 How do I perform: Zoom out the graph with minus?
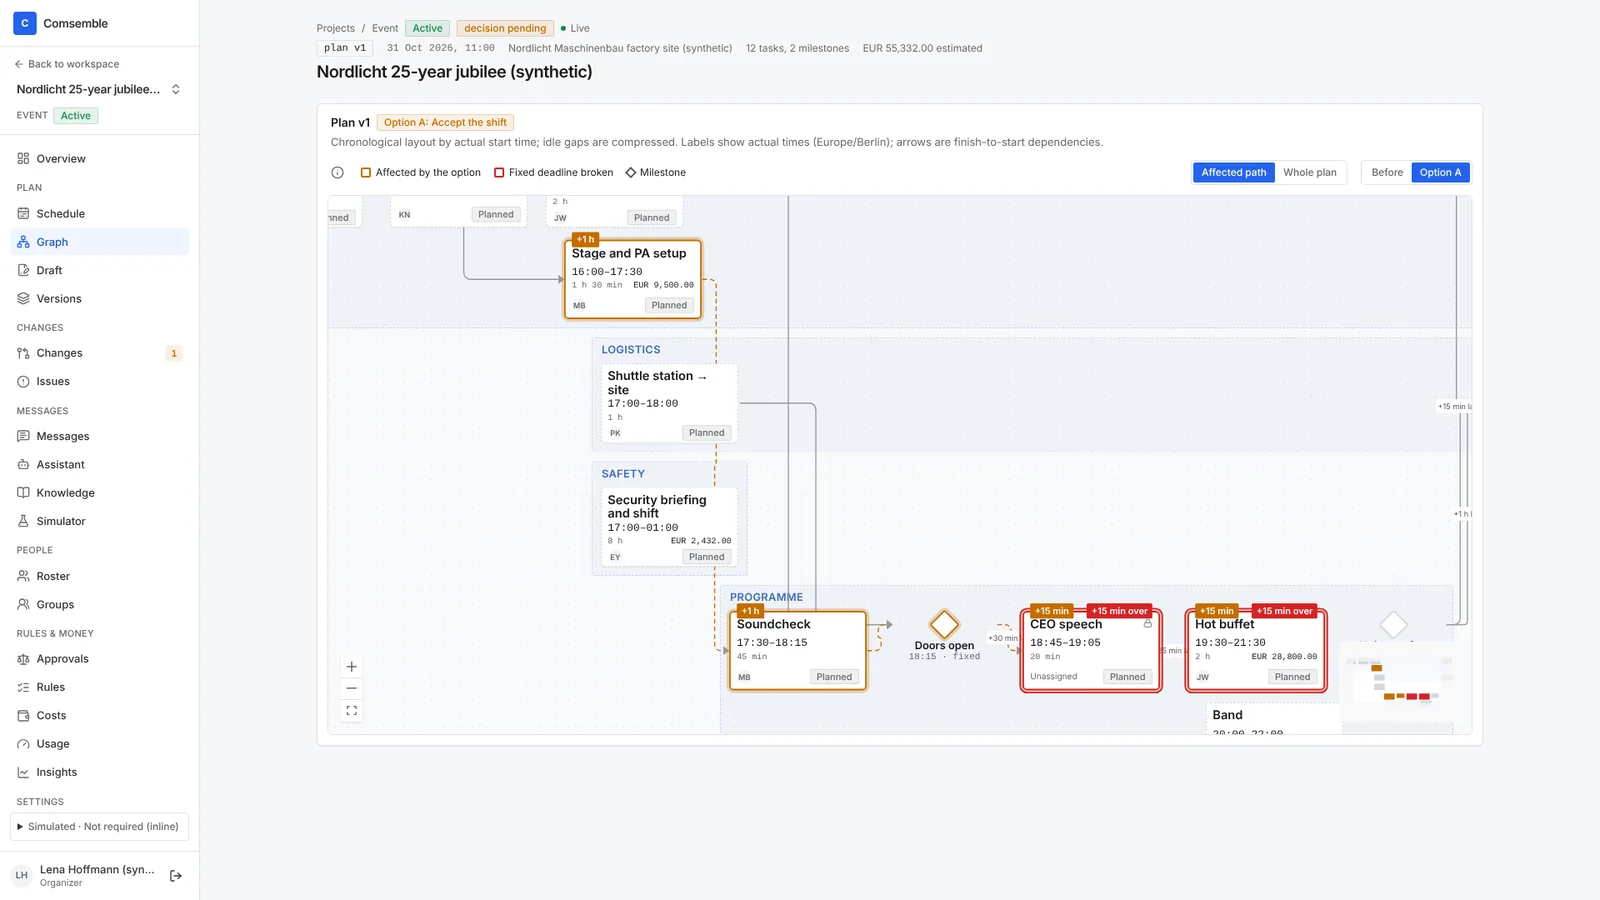351,688
